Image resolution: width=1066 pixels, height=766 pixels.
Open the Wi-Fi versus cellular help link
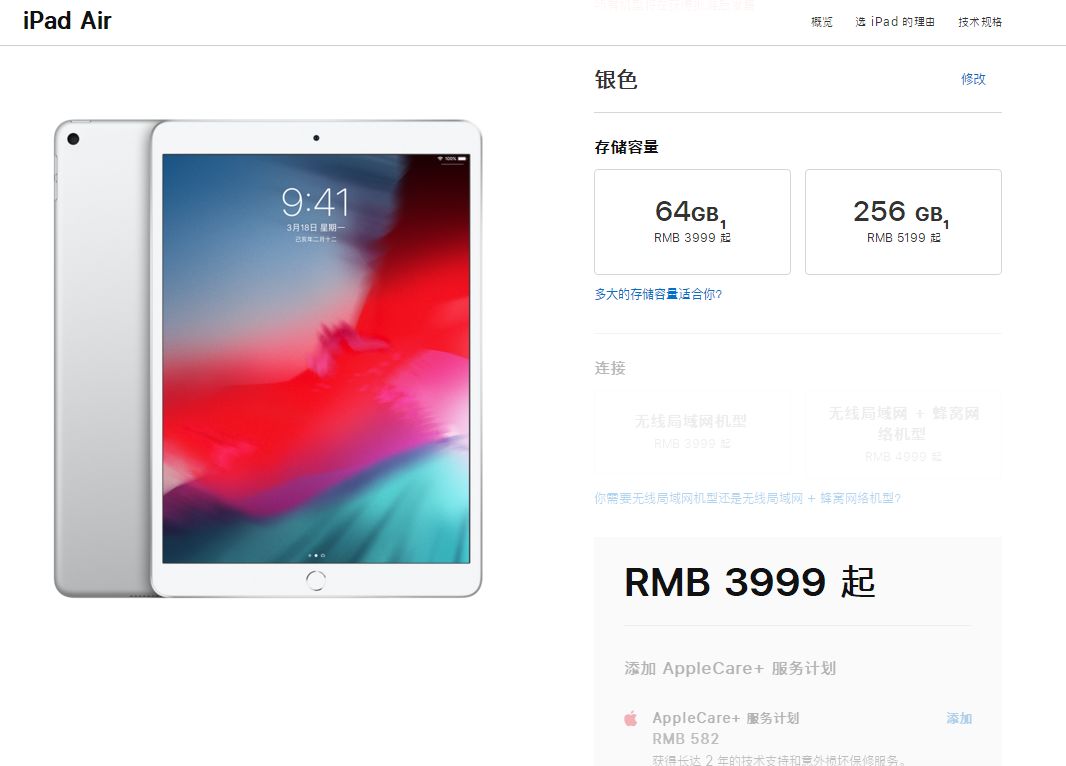point(747,498)
